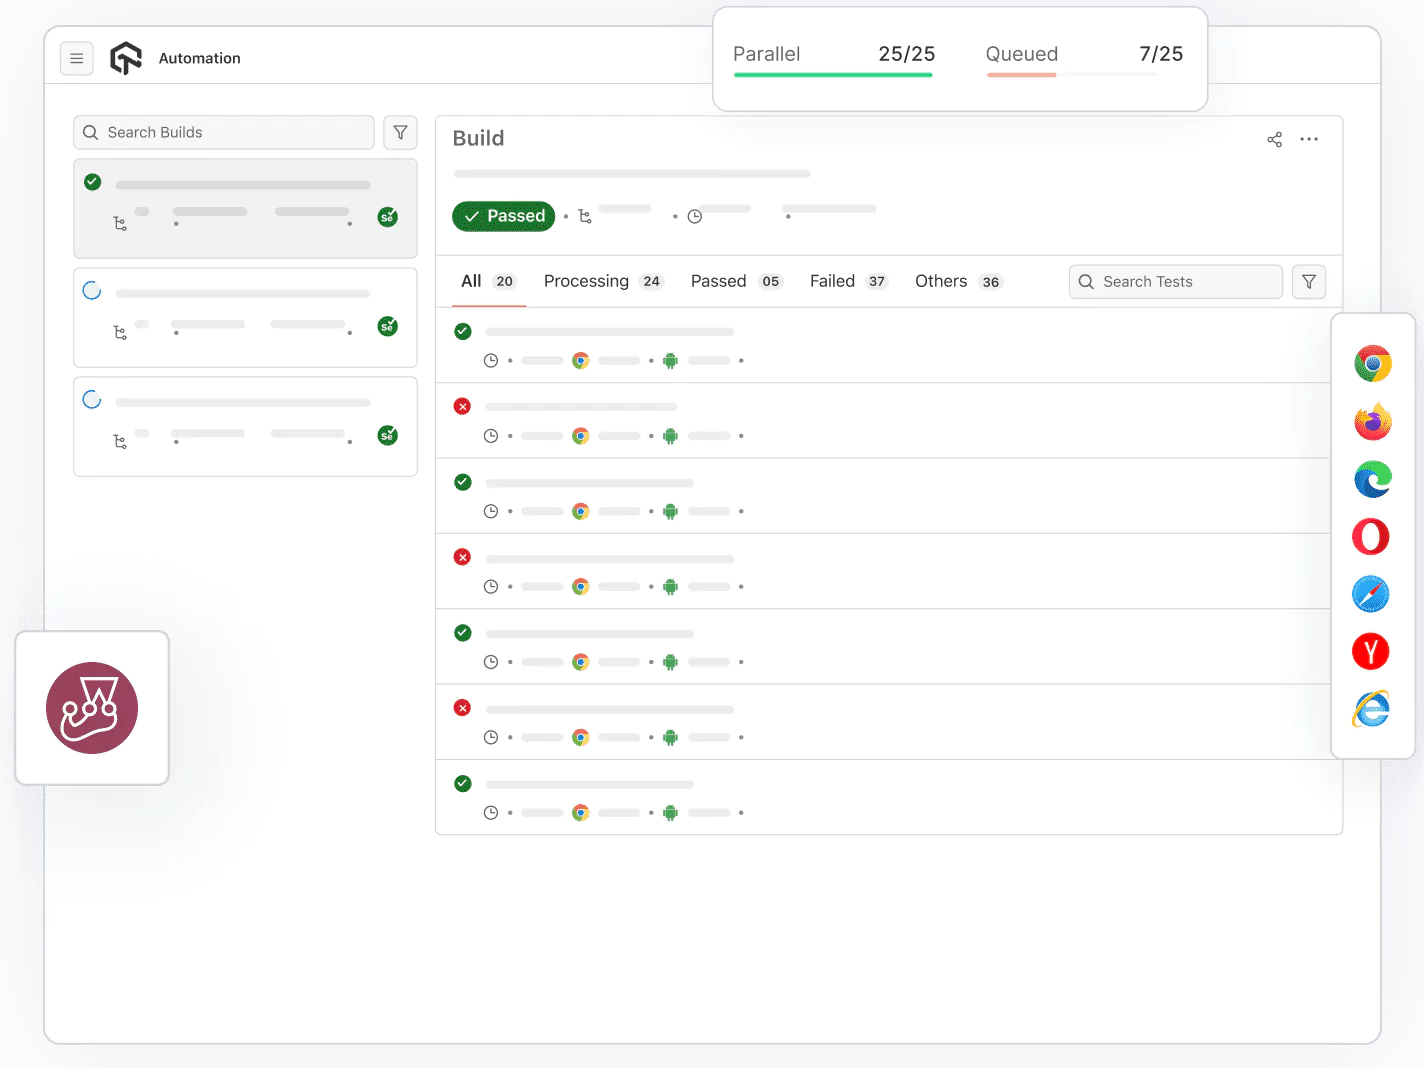Select the Yandex browser icon
Screen dimensions: 1424x1068
[1370, 651]
